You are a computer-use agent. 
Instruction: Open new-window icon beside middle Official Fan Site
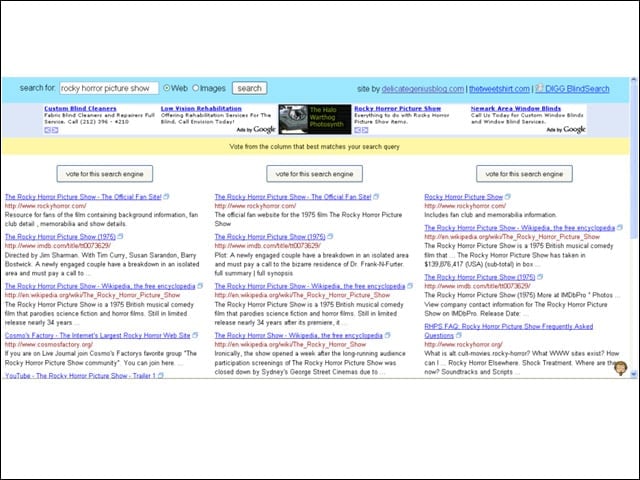click(376, 196)
